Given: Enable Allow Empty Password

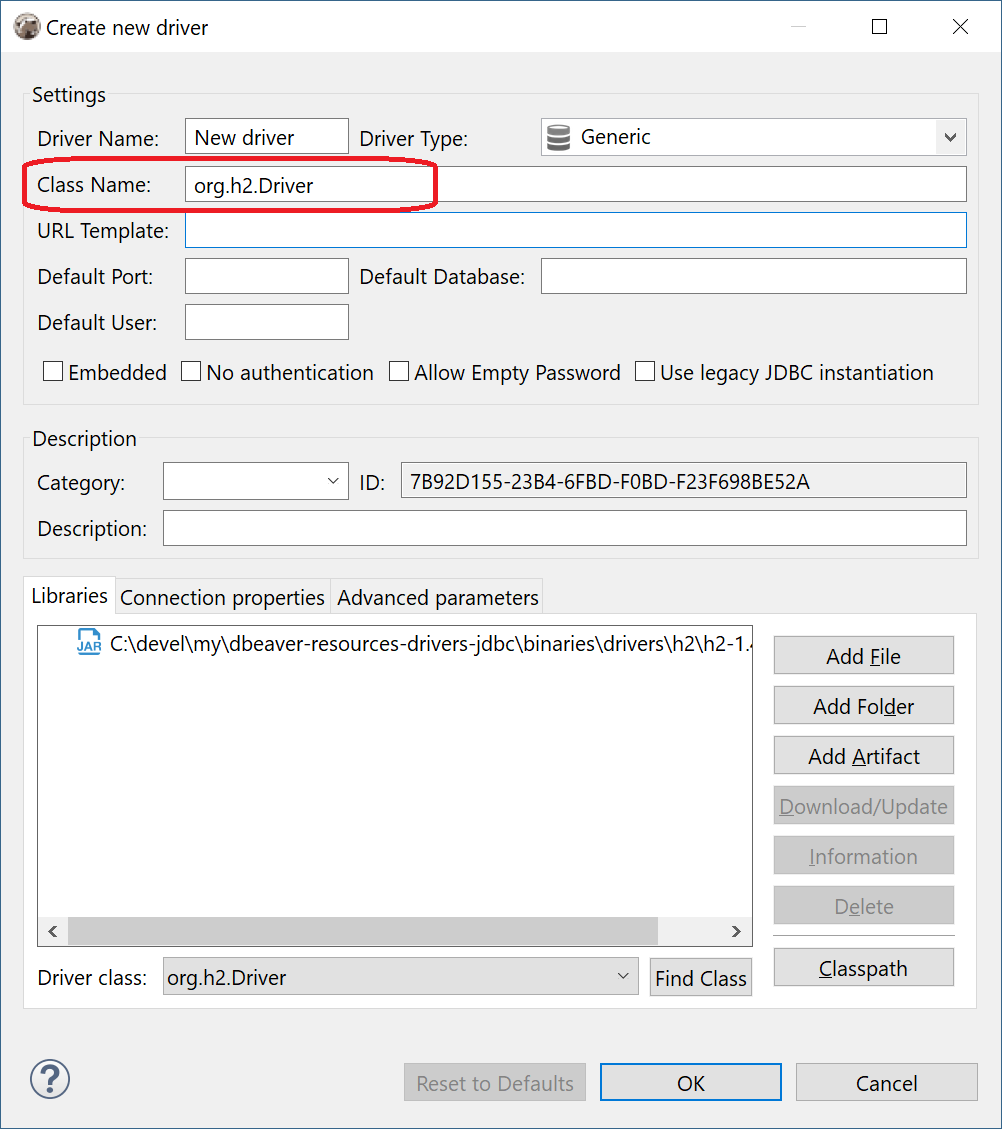Looking at the screenshot, I should pyautogui.click(x=398, y=371).
